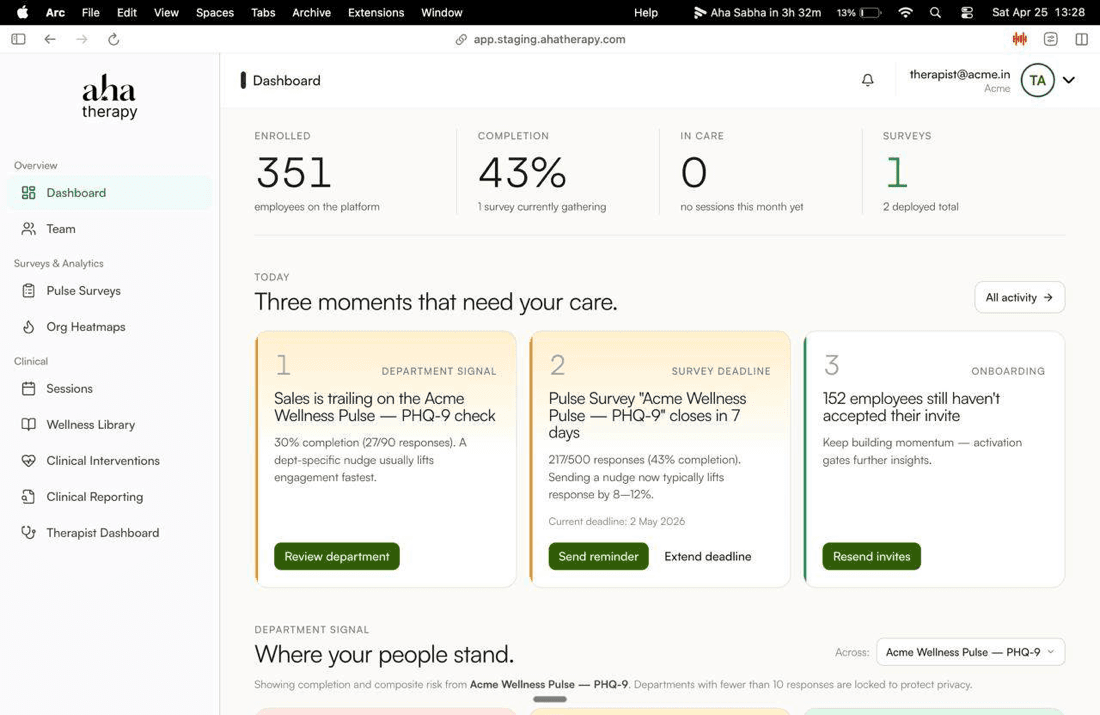The height and width of the screenshot is (715, 1100).
Task: Open the Team label in sidebar
Action: pyautogui.click(x=61, y=229)
